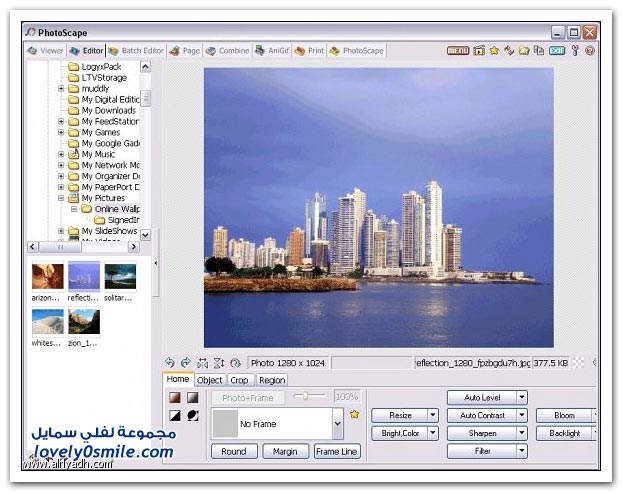Viewport: 622px width, 492px height.
Task: Switch to the Batch Editor tab
Action: pyautogui.click(x=137, y=50)
